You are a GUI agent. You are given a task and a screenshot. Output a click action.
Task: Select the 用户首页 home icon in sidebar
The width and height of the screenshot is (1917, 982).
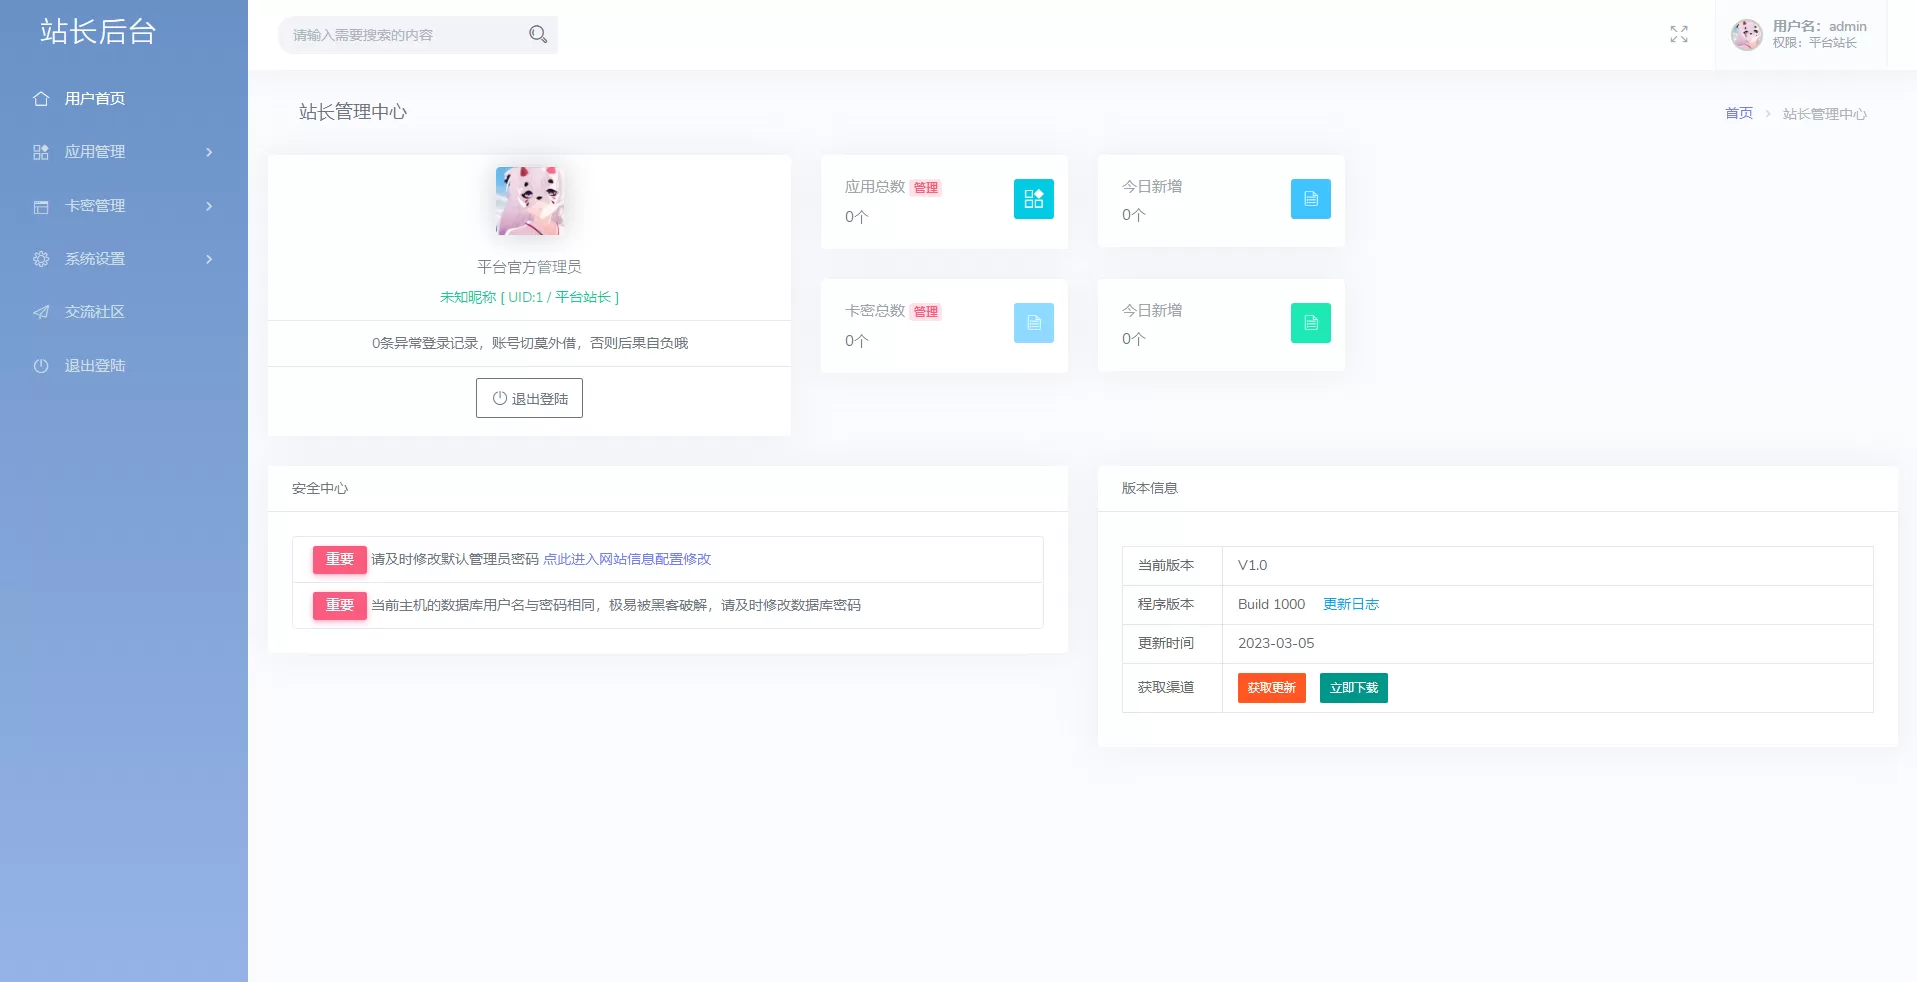(40, 98)
